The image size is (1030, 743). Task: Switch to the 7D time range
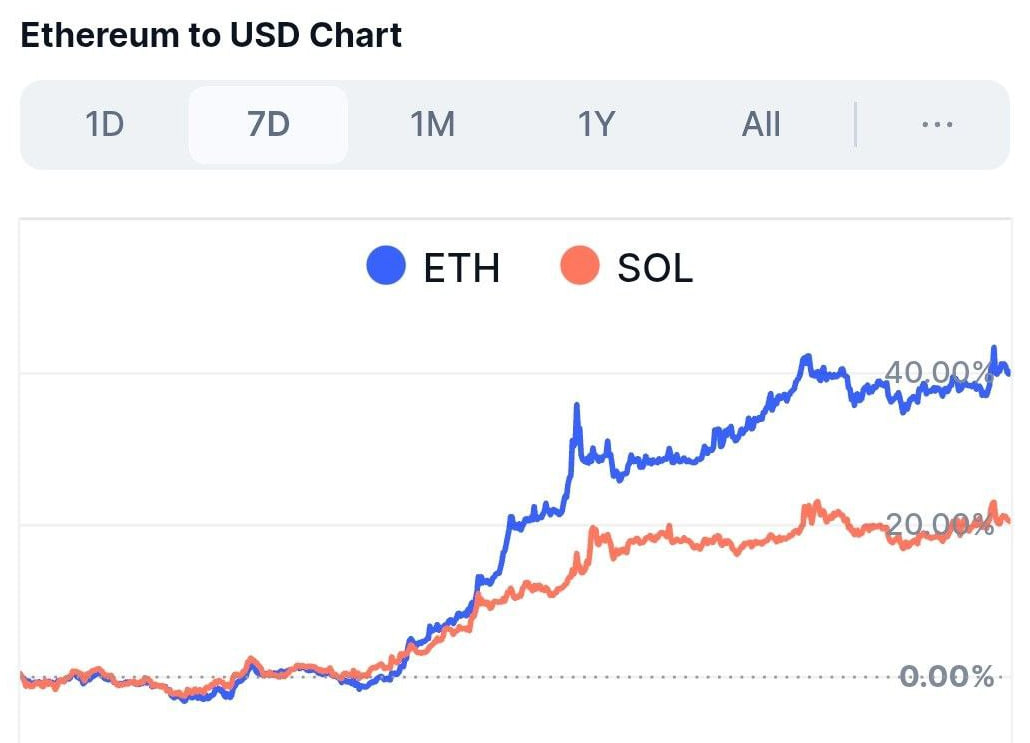pos(268,124)
